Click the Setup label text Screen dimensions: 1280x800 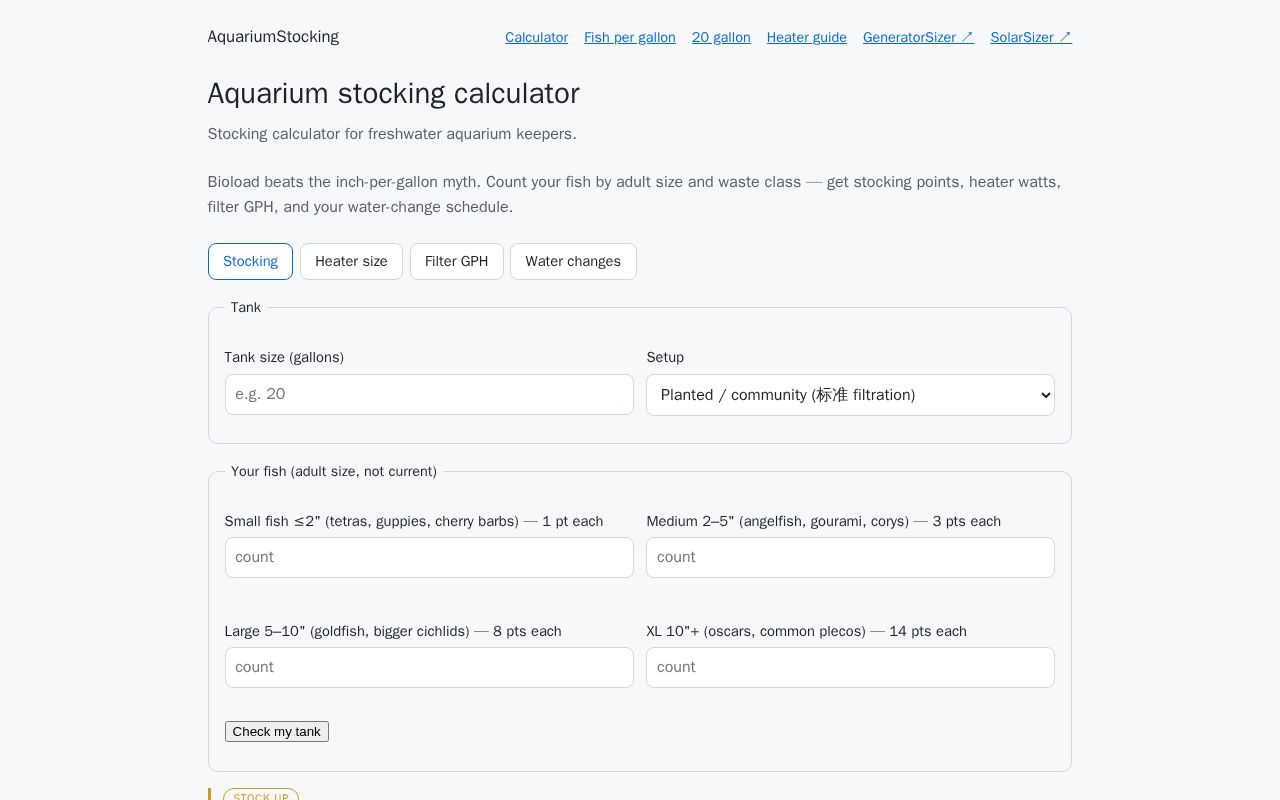665,357
